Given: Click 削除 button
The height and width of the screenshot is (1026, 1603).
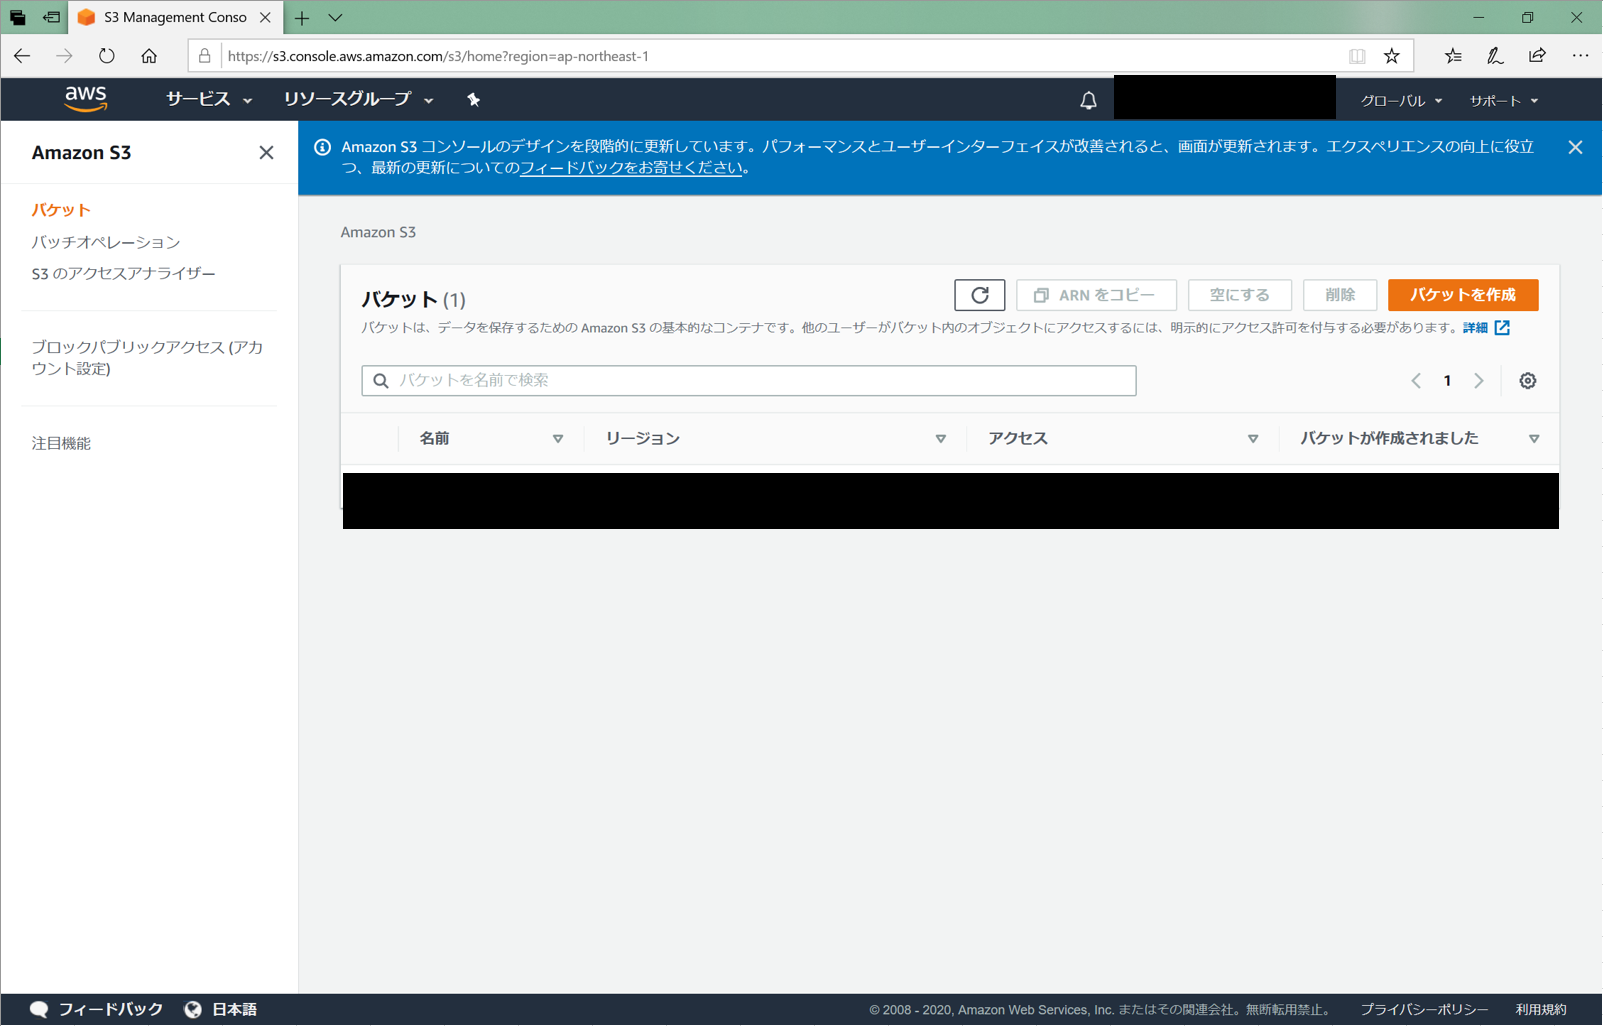Looking at the screenshot, I should coord(1340,295).
